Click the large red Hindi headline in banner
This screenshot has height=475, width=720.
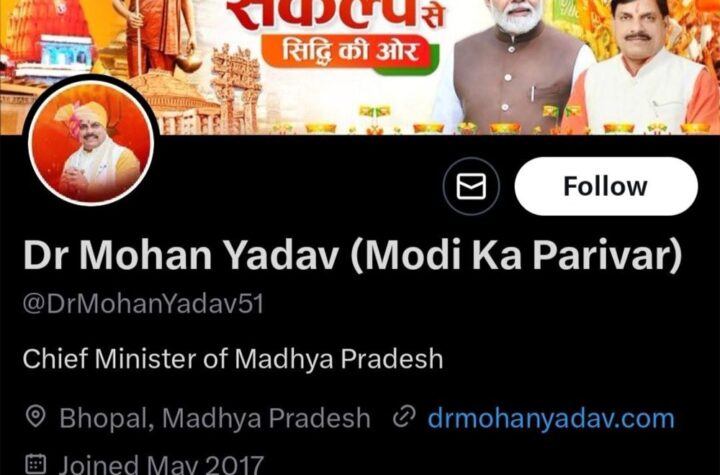pos(335,15)
